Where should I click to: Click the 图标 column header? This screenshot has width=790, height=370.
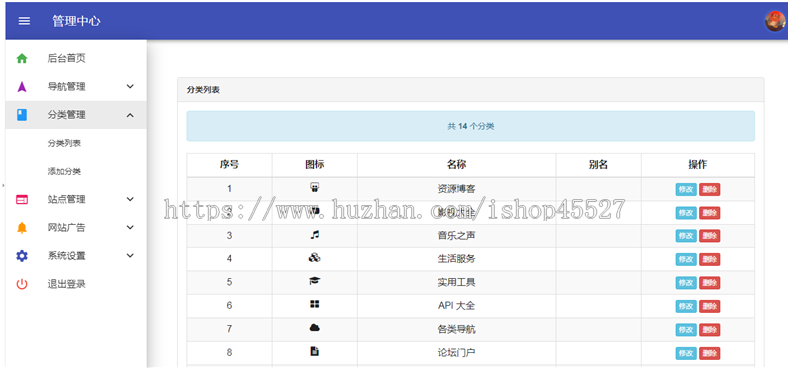(x=314, y=165)
